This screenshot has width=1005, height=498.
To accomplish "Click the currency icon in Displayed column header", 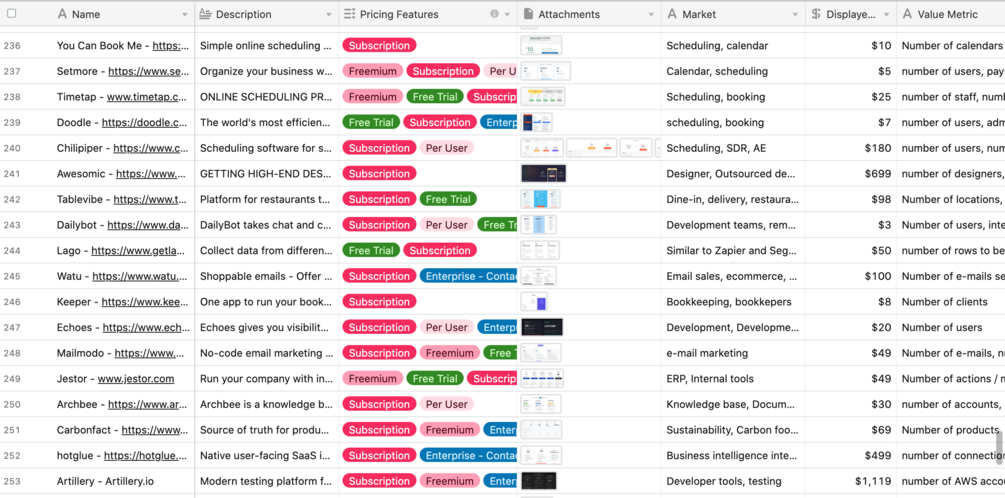I will pyautogui.click(x=815, y=14).
